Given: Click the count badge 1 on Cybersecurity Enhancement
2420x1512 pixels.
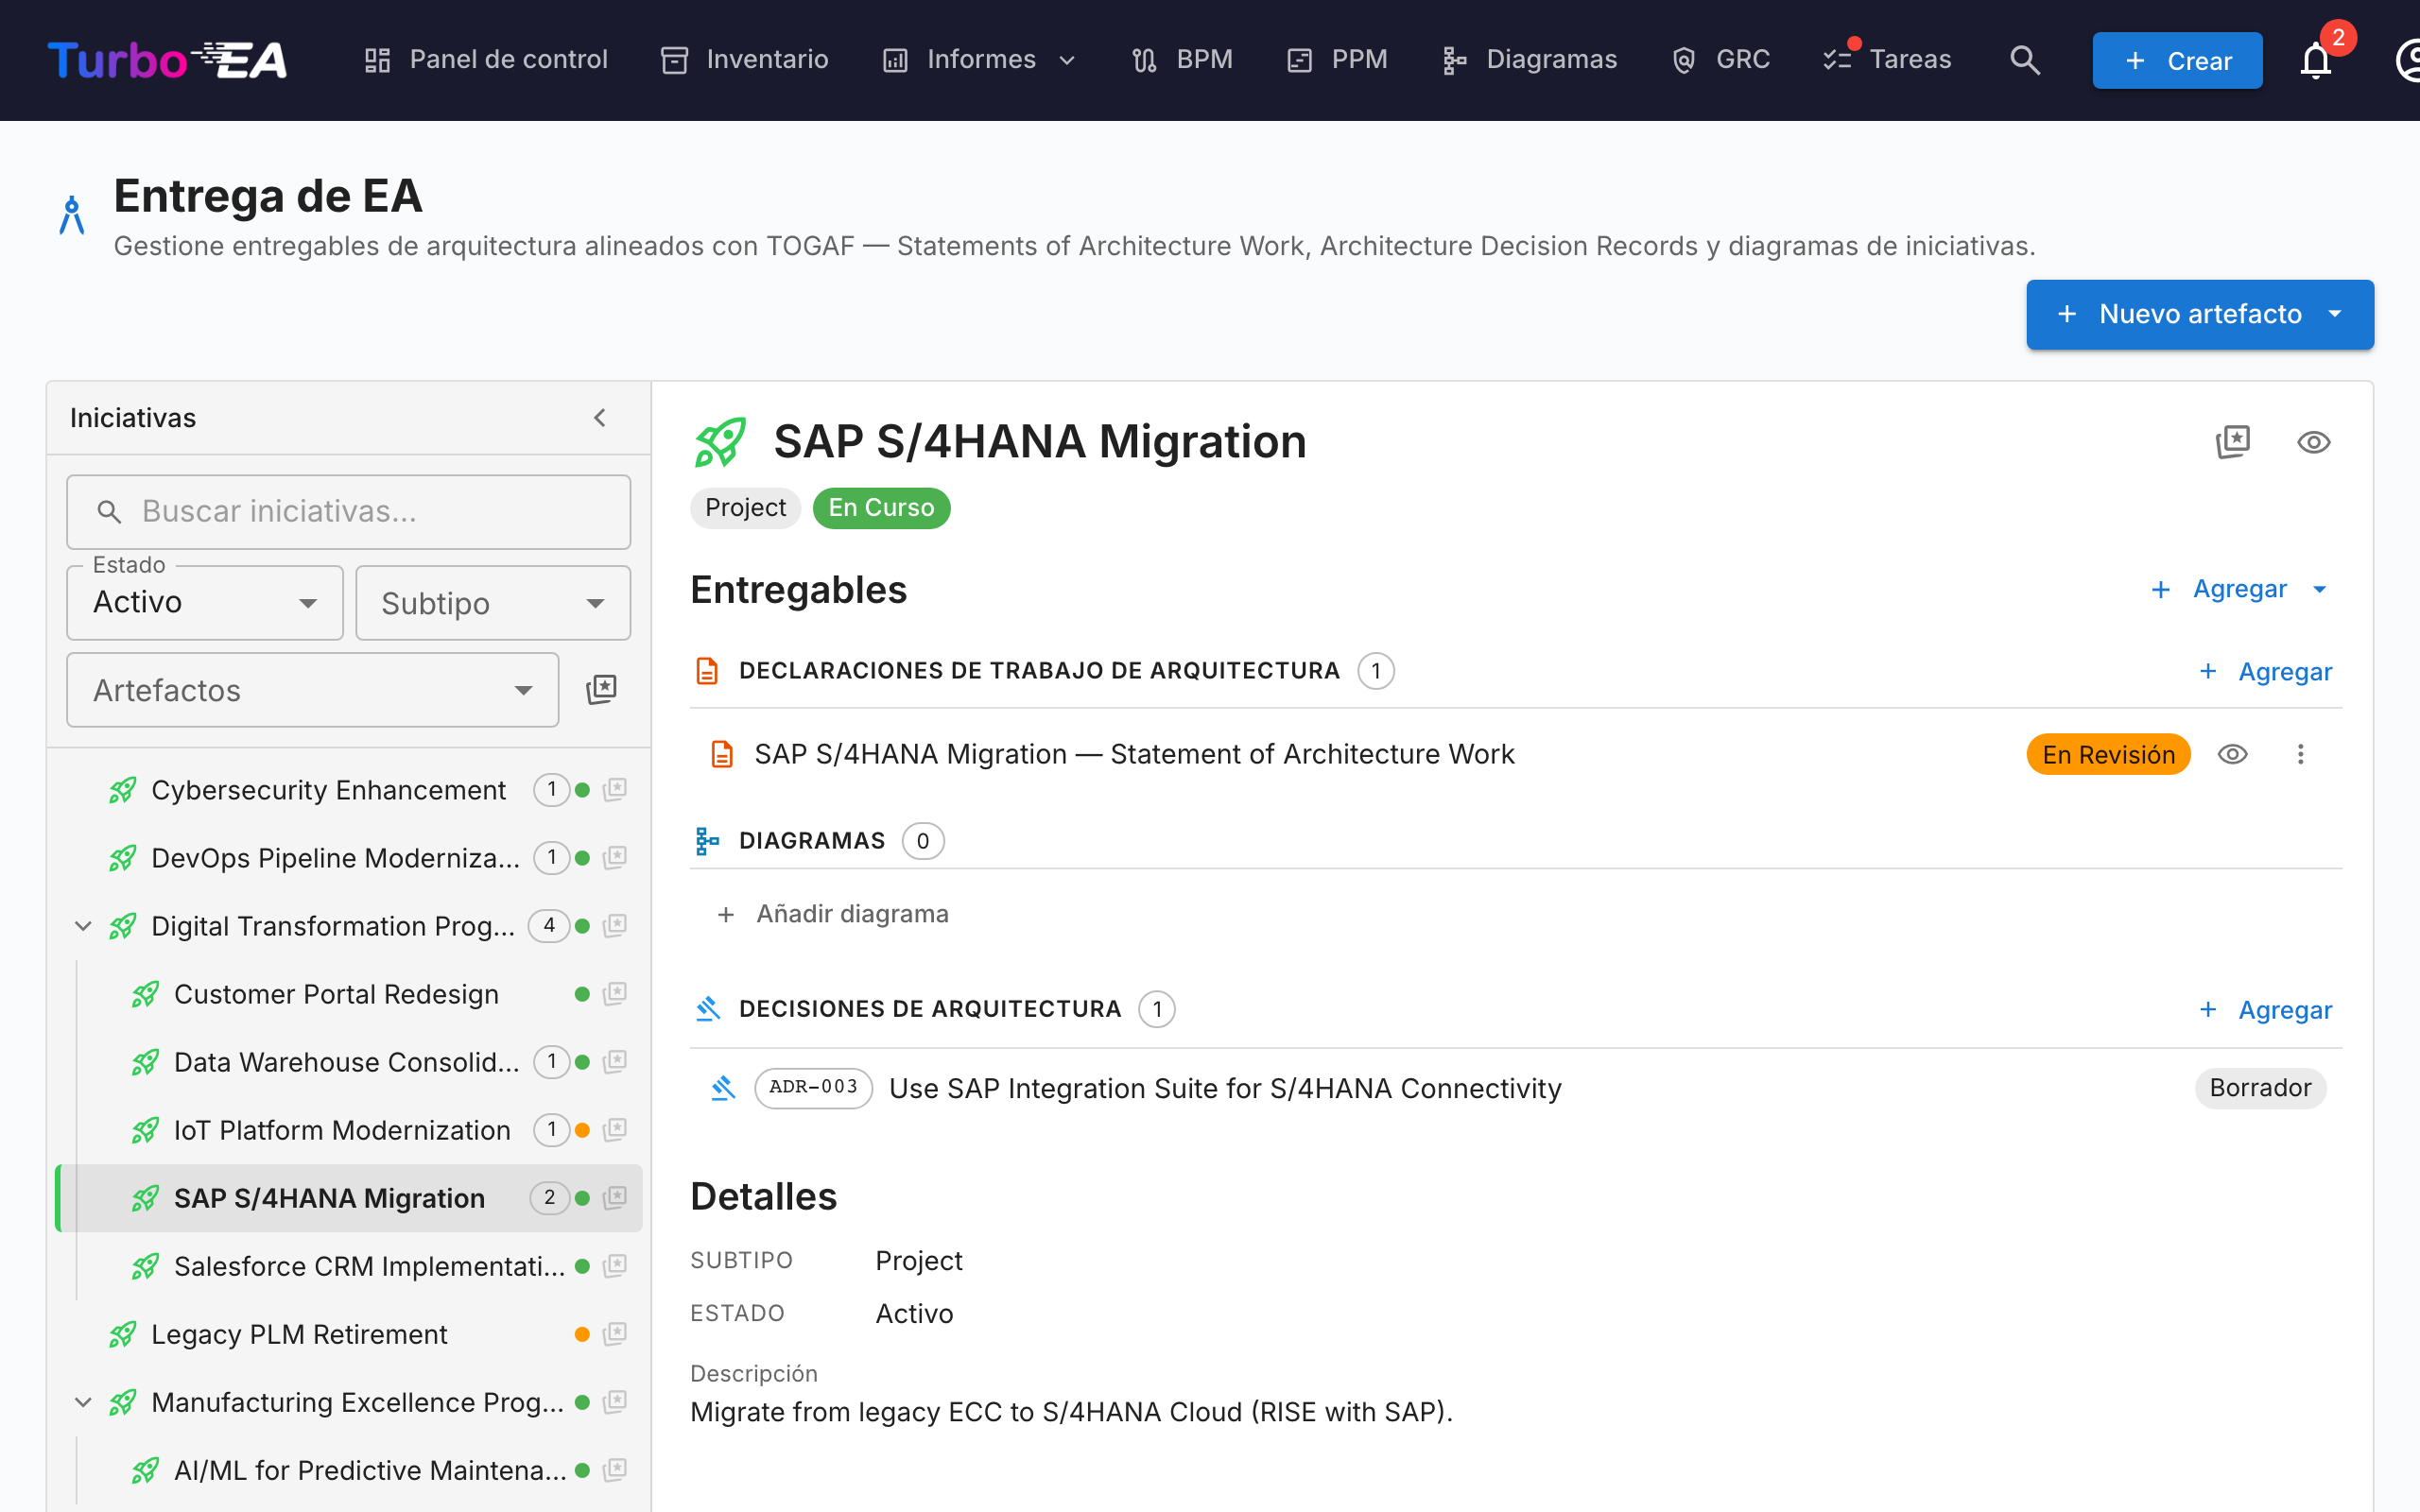Looking at the screenshot, I should click(551, 789).
